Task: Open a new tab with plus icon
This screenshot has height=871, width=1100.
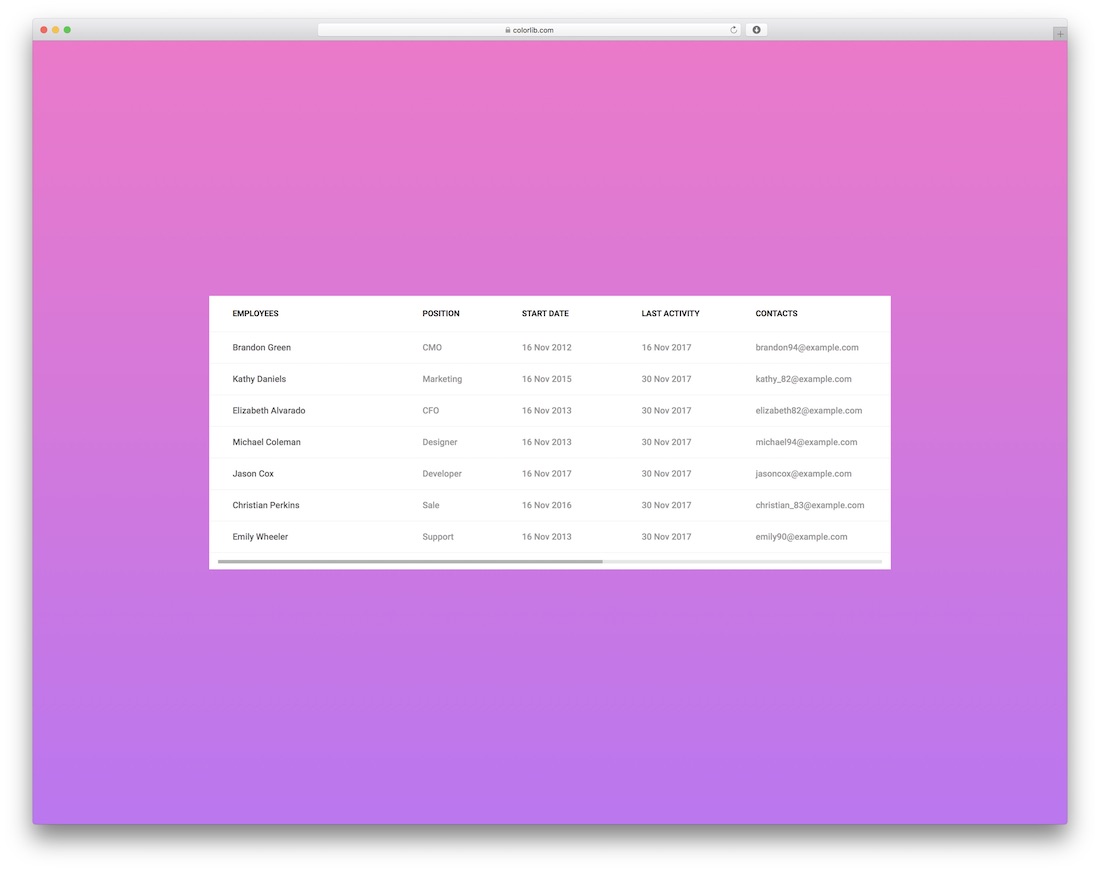Action: click(1060, 34)
